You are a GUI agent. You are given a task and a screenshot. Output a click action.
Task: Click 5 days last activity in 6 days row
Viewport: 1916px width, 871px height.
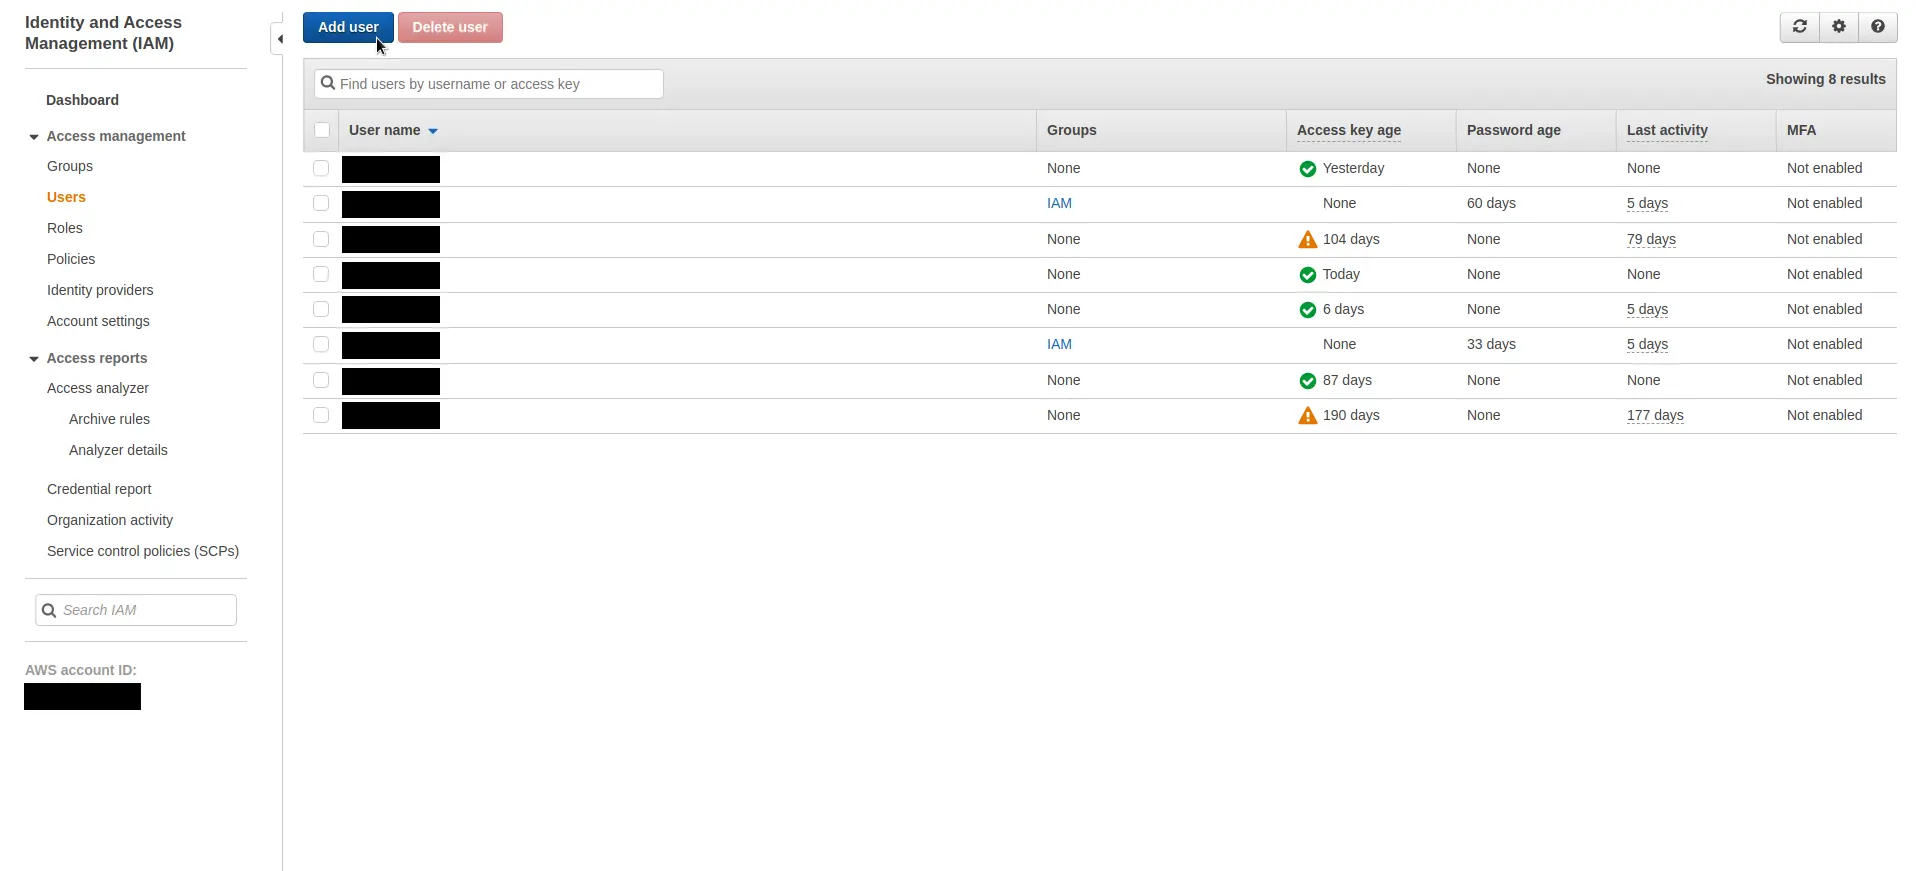coord(1647,309)
